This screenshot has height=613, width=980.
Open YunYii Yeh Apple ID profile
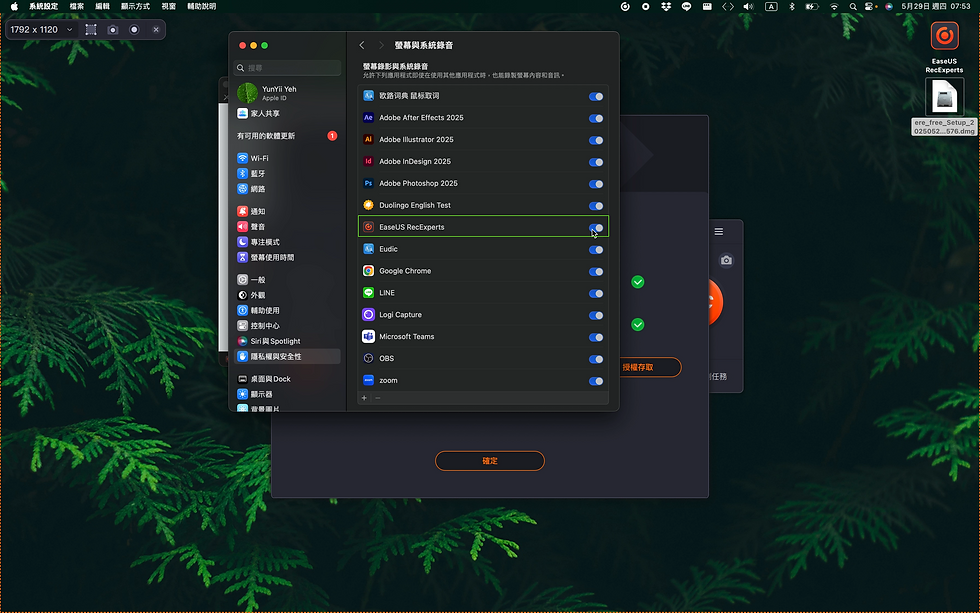[288, 92]
